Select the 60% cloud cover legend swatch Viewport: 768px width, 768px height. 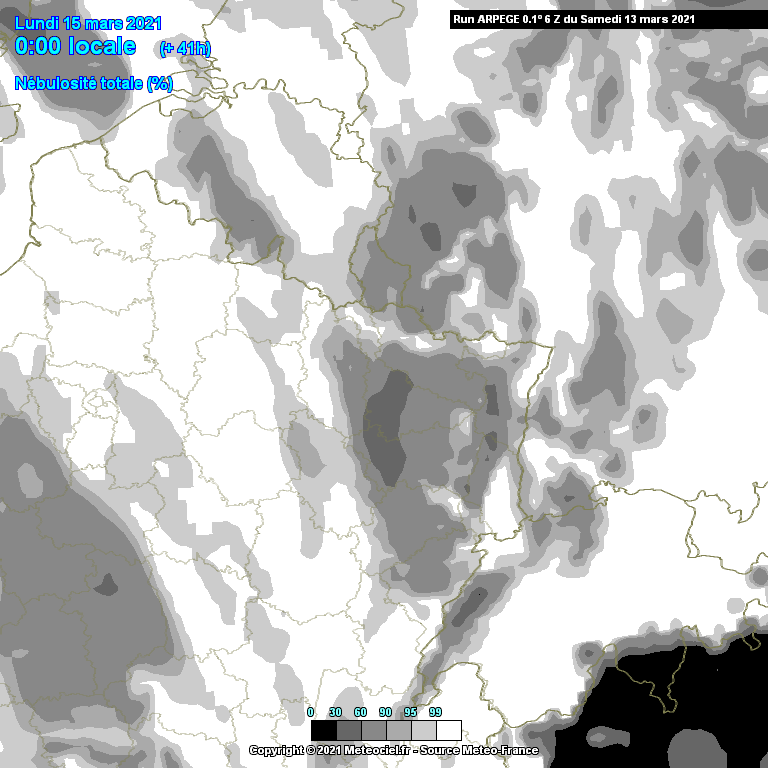pyautogui.click(x=373, y=730)
